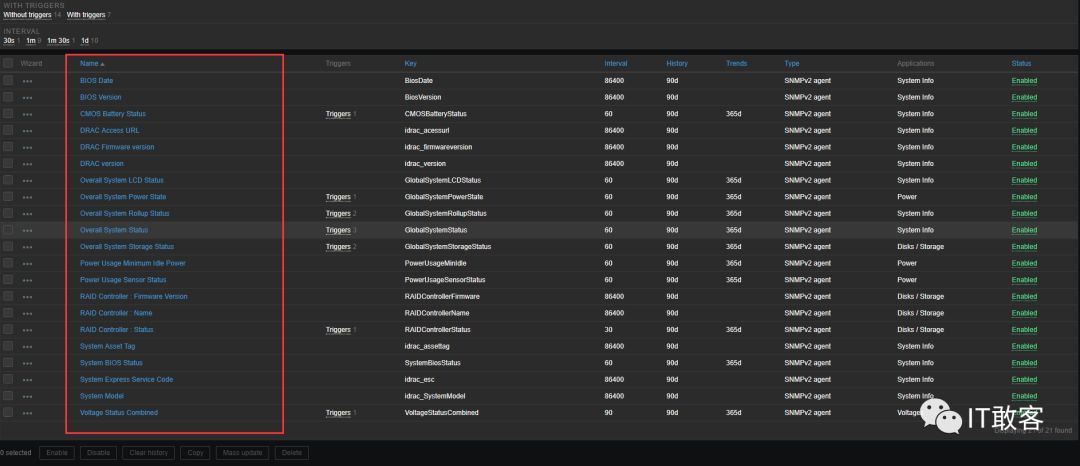The height and width of the screenshot is (466, 1080).
Task: Sort items by Interval column header
Action: [616, 63]
